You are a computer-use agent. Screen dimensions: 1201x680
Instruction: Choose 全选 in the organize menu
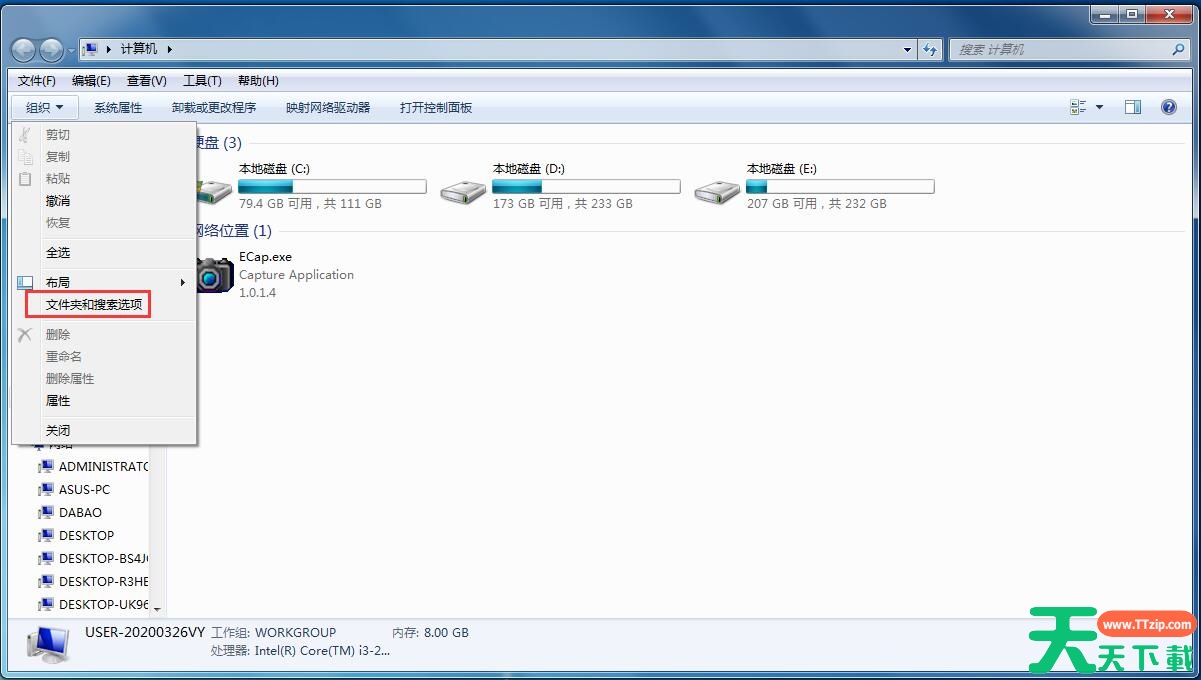click(58, 253)
